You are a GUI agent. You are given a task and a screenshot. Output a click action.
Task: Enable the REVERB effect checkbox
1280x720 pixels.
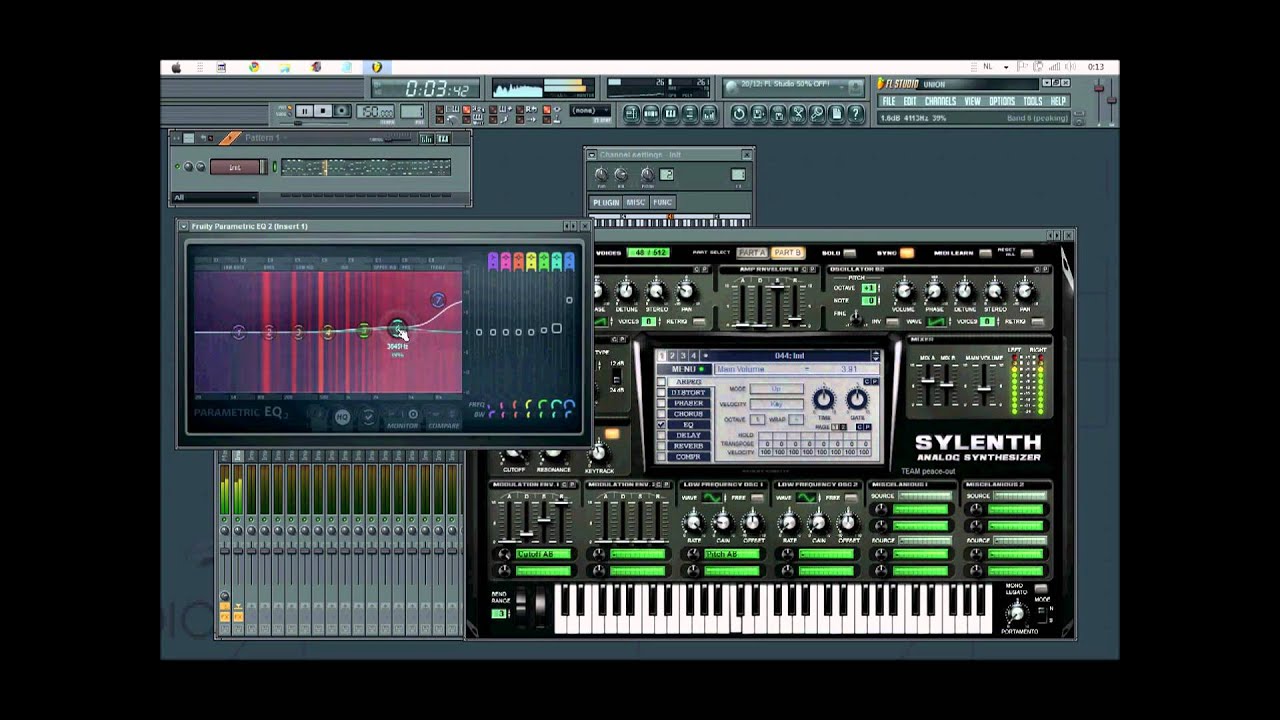click(x=661, y=445)
